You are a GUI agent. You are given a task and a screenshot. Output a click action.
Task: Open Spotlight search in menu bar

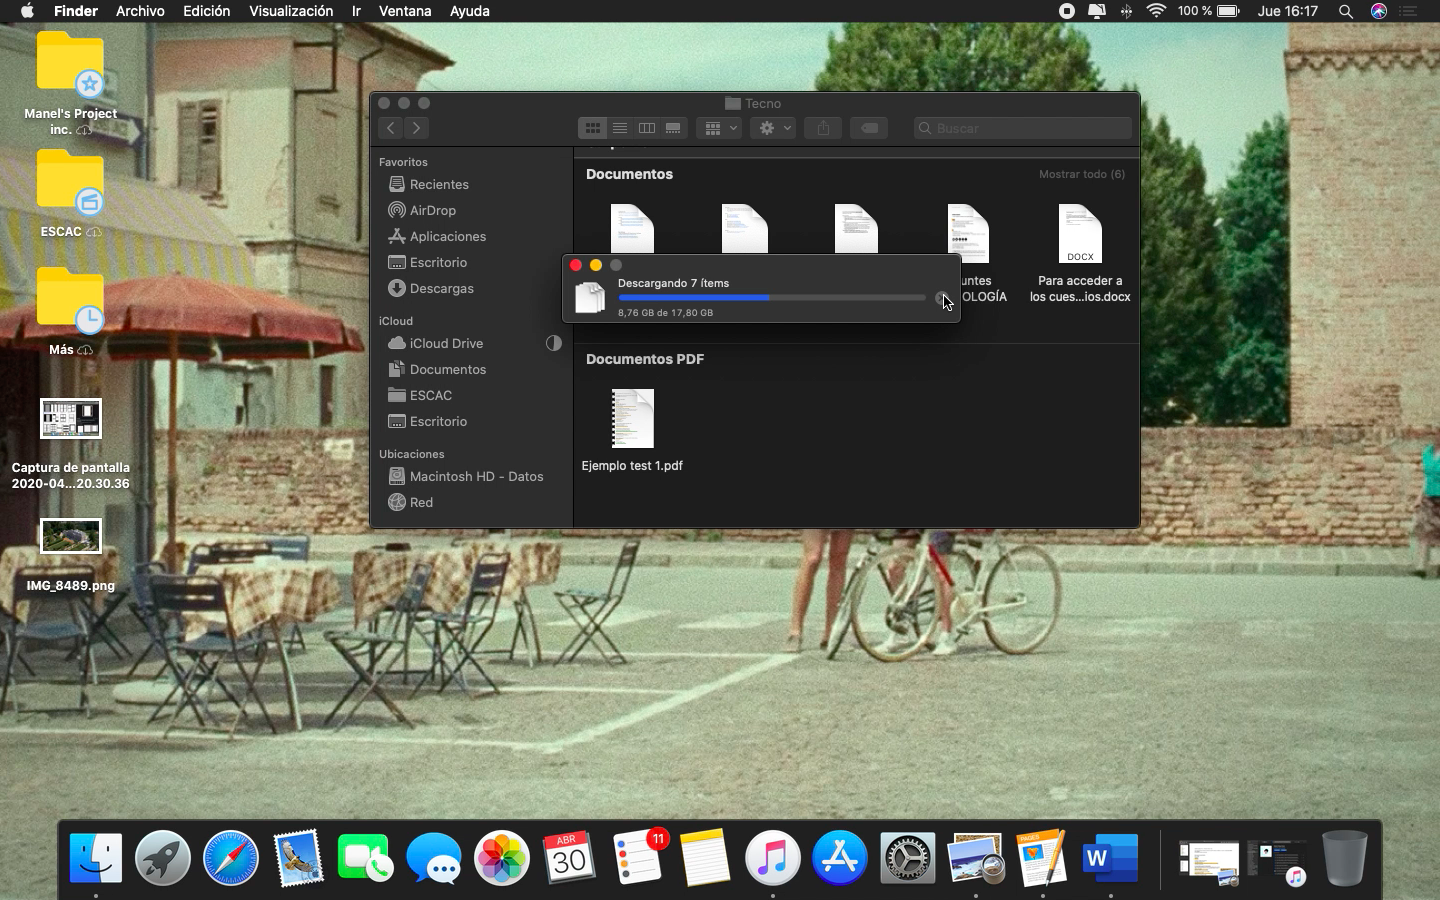click(x=1346, y=11)
